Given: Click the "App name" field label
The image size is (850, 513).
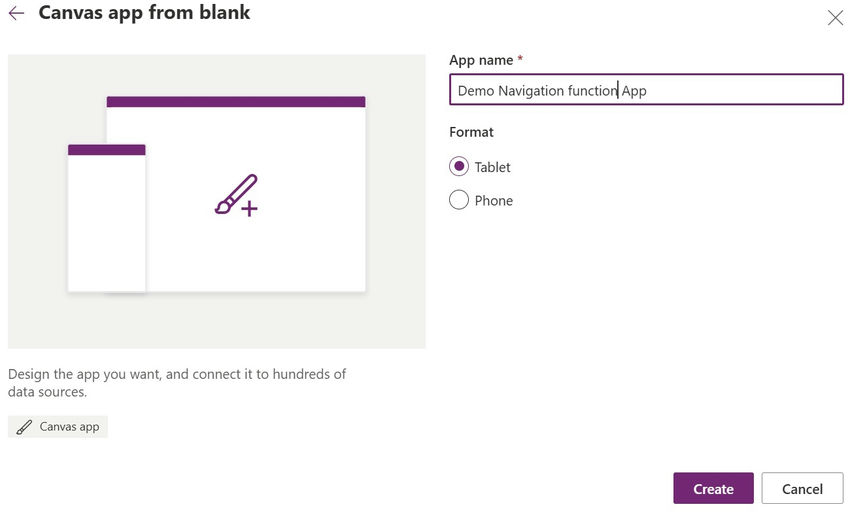Looking at the screenshot, I should pyautogui.click(x=481, y=60).
